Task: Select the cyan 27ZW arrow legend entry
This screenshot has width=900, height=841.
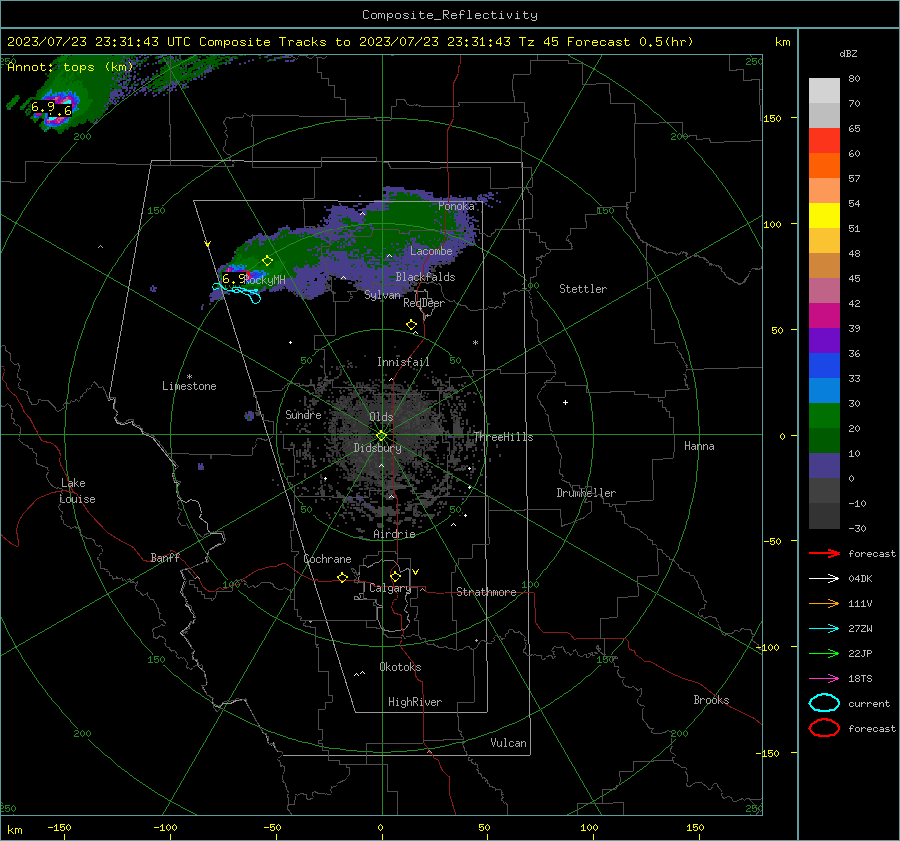Action: point(824,629)
